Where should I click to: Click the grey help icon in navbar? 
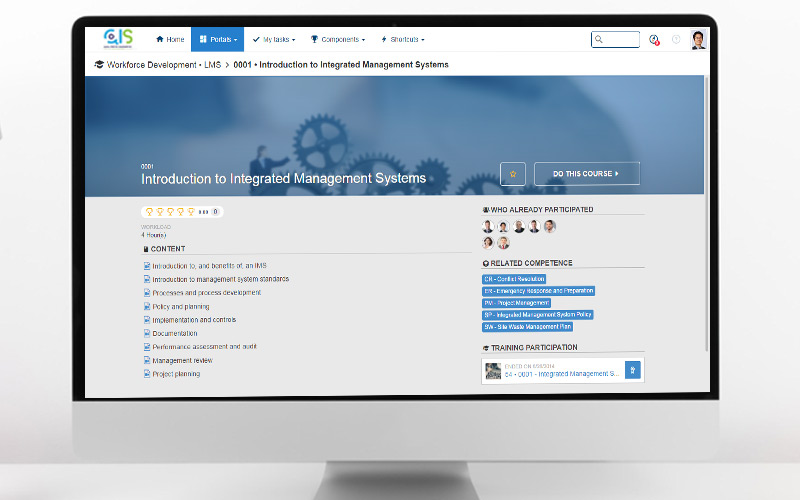[676, 40]
